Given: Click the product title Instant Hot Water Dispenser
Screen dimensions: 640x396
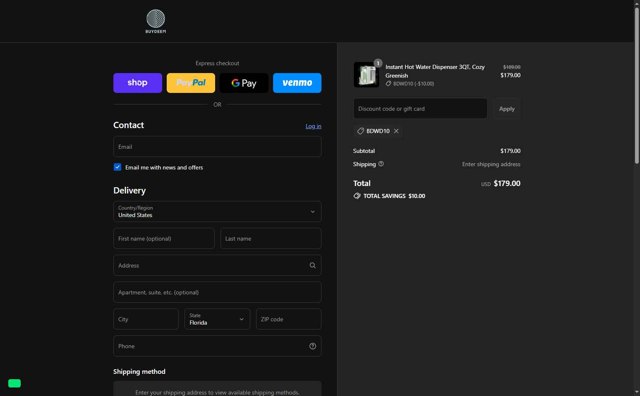Looking at the screenshot, I should click(435, 71).
